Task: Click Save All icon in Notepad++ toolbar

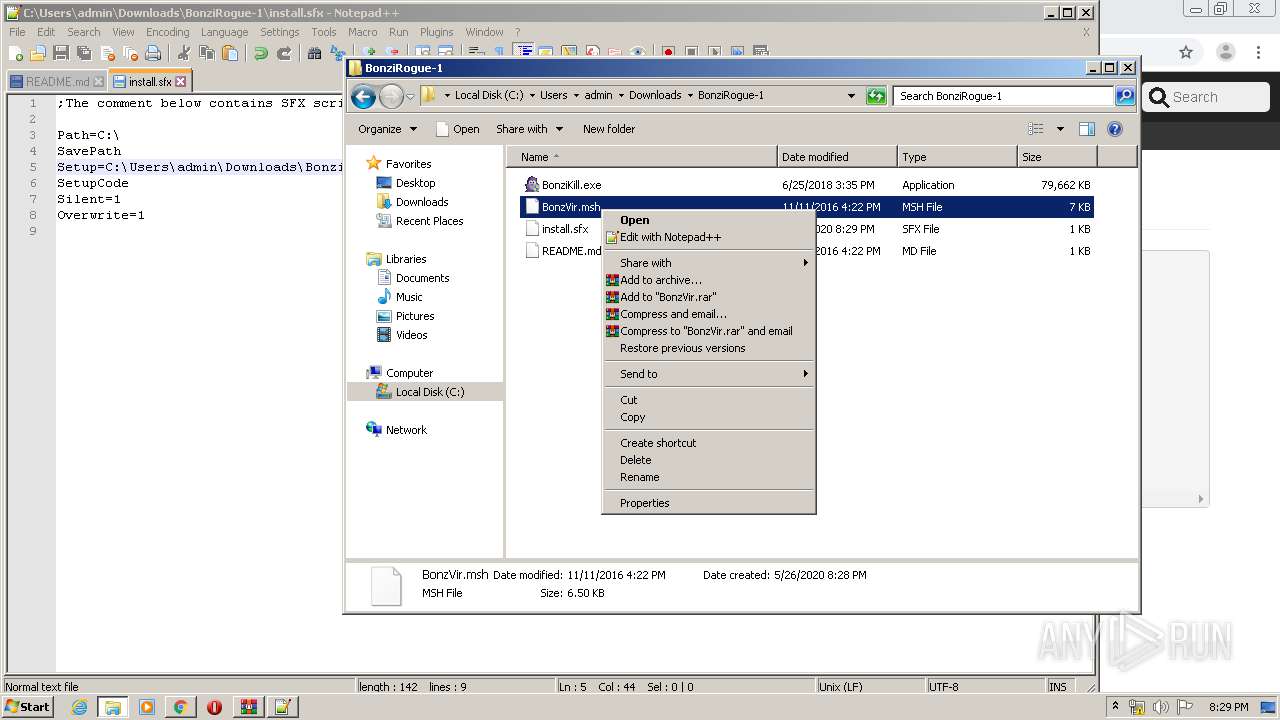Action: coord(84,53)
